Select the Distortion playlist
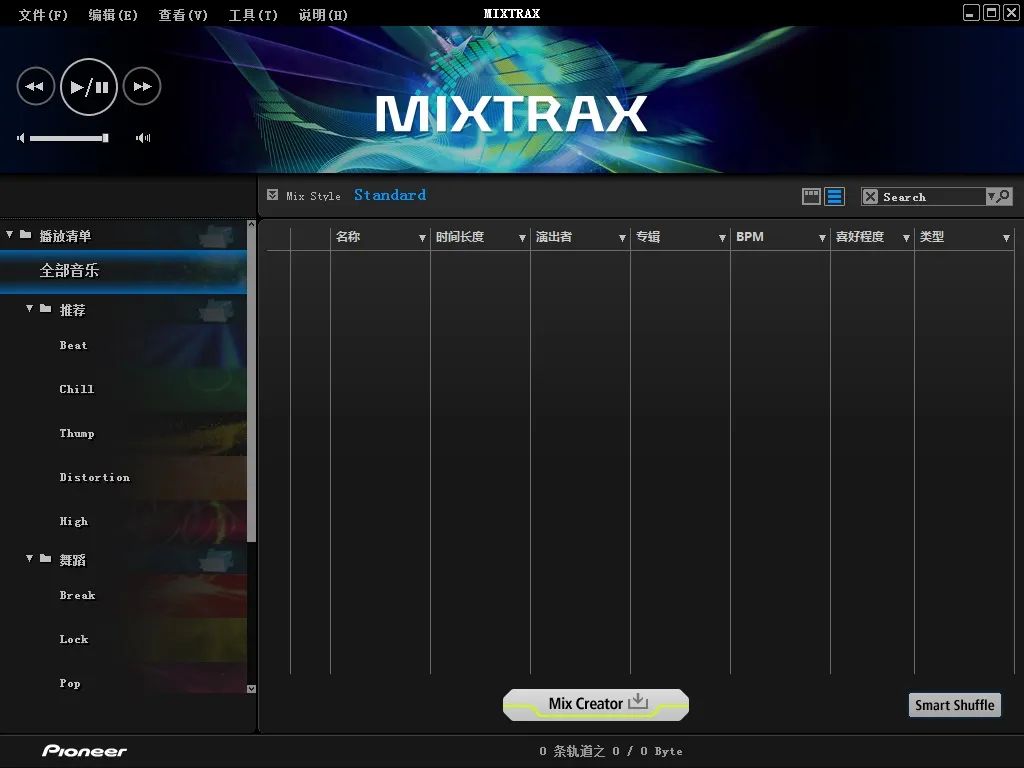 (123, 477)
